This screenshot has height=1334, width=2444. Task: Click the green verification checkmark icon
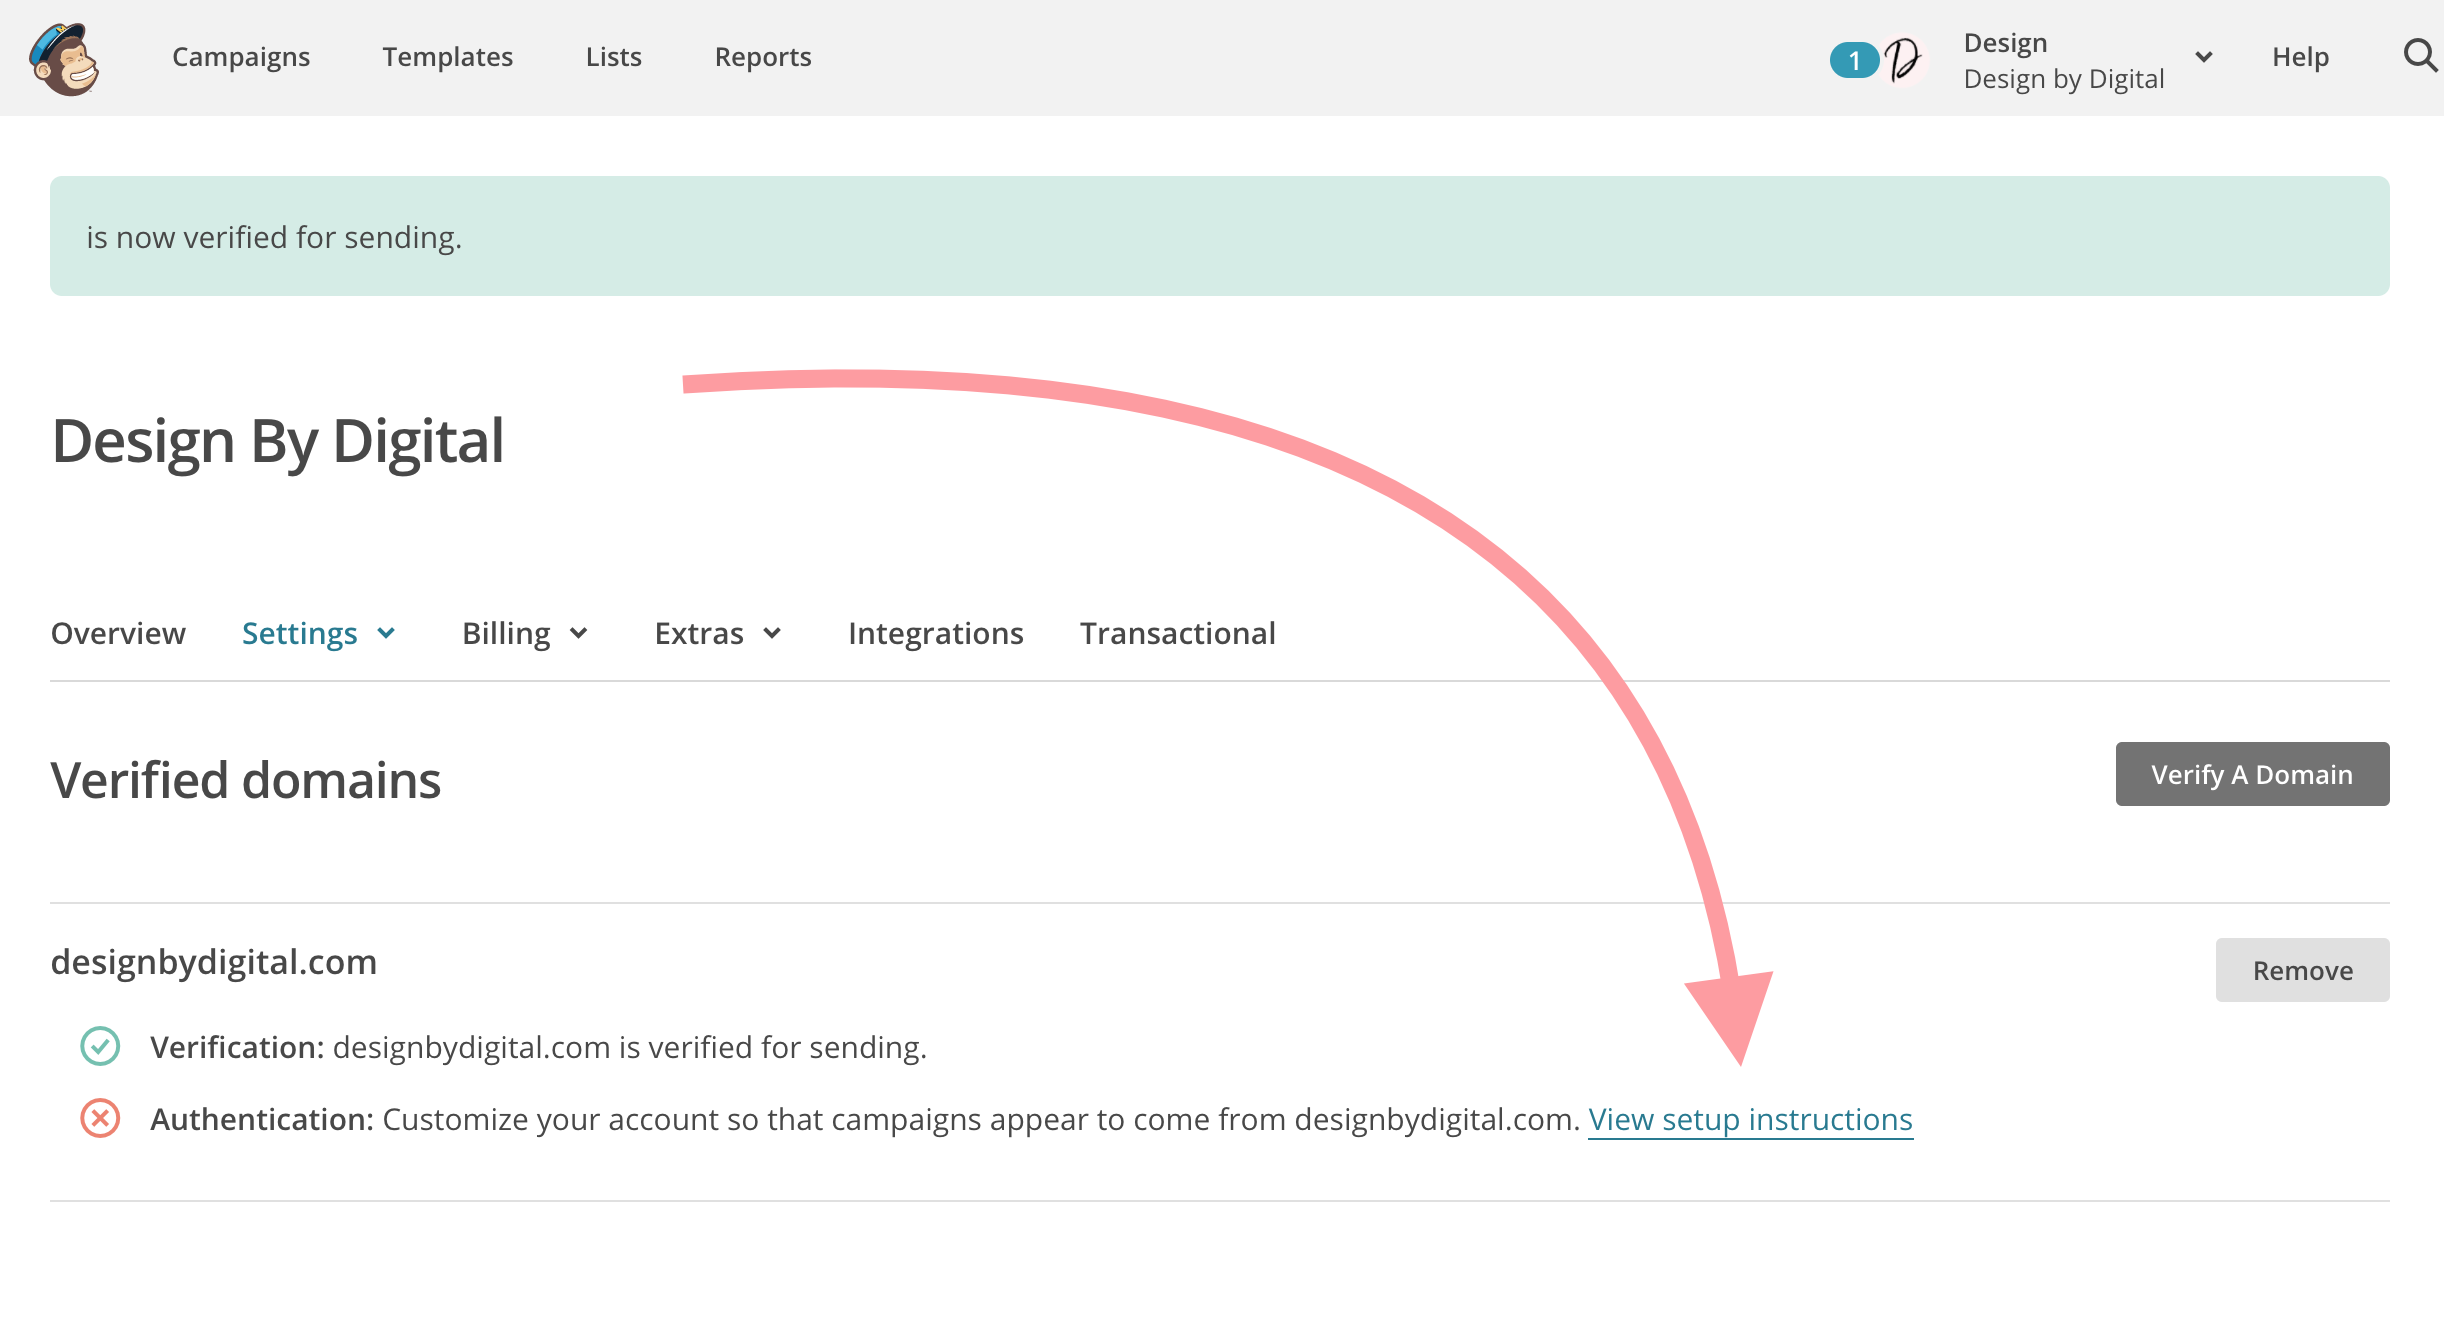tap(100, 1046)
